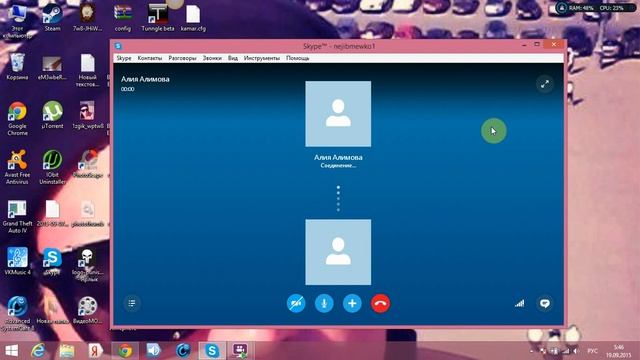Select the Grand Theft Auto IV shortcut
The height and width of the screenshot is (360, 640).
[17, 216]
